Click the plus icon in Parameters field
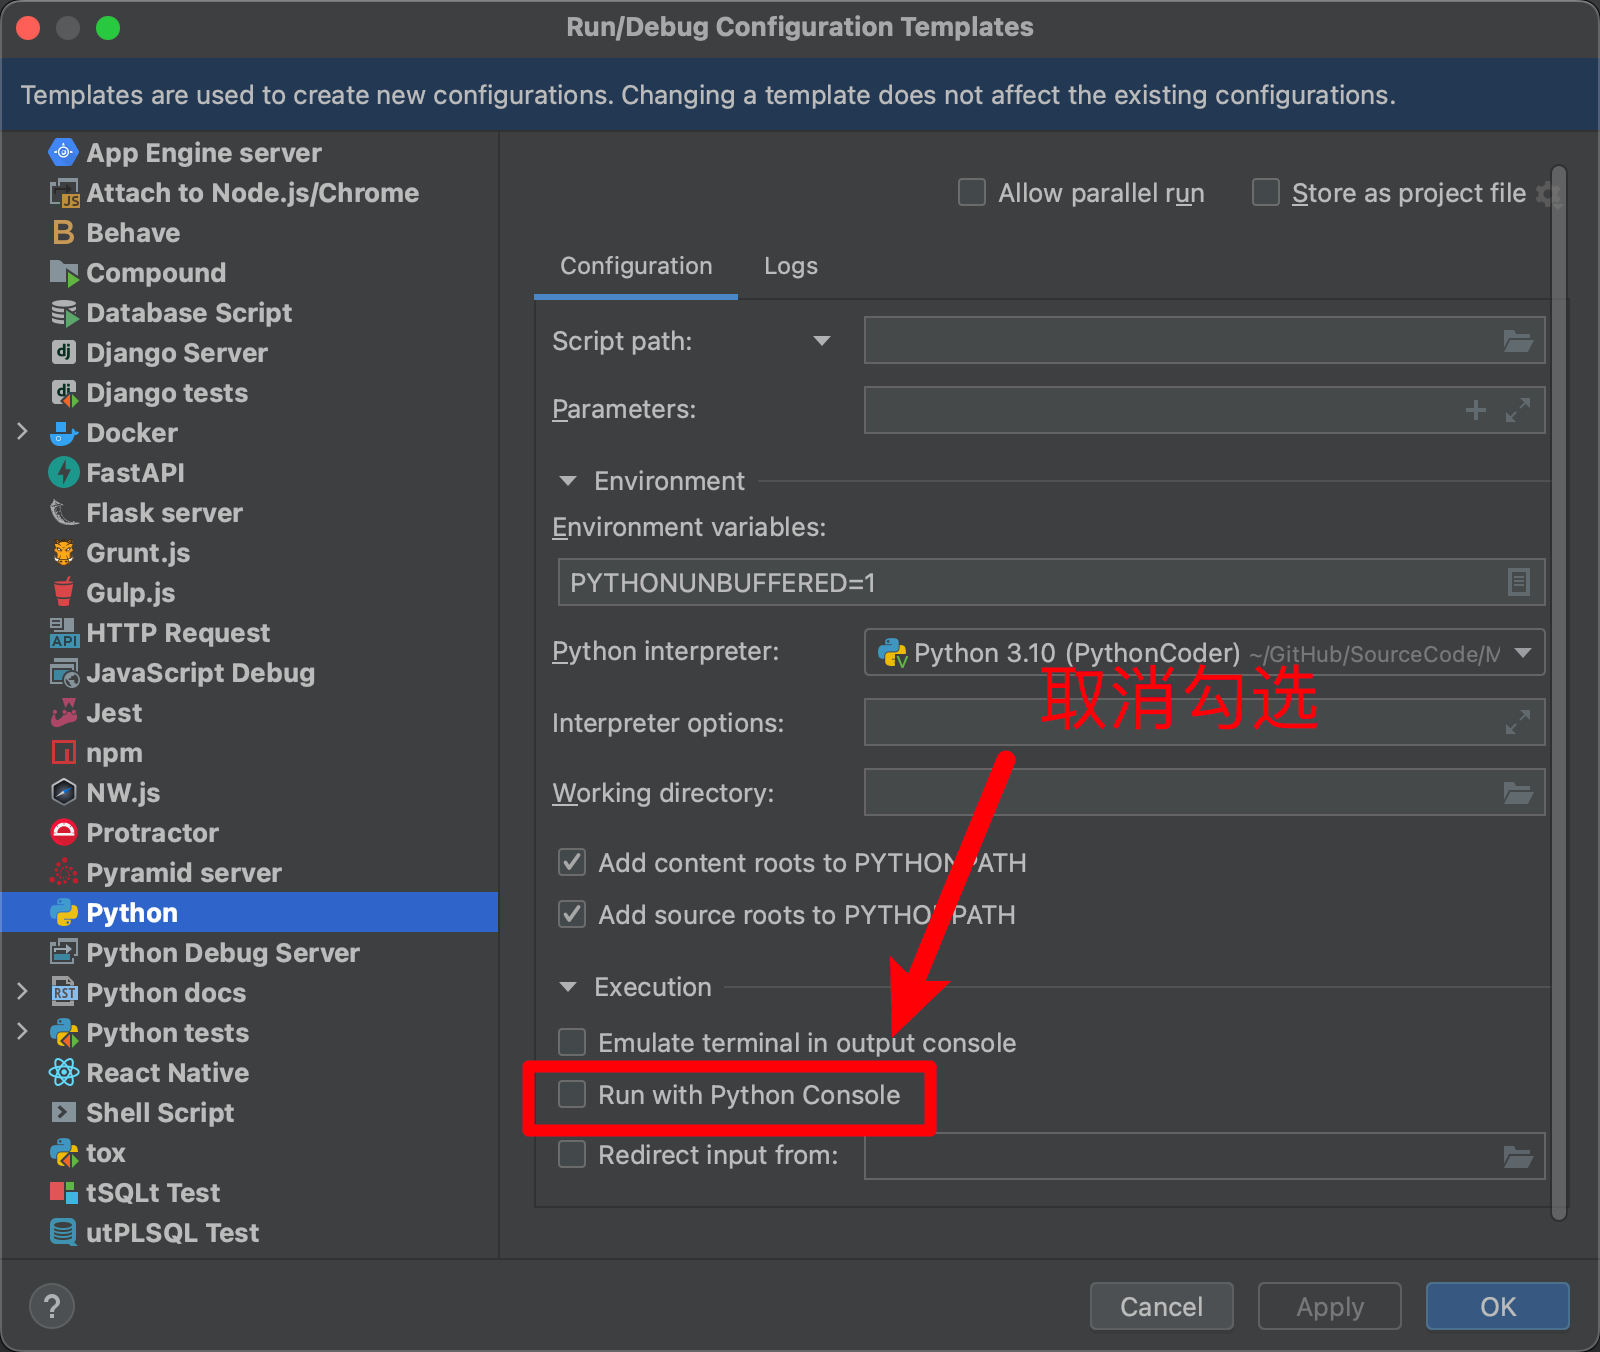The height and width of the screenshot is (1352, 1600). click(x=1475, y=410)
